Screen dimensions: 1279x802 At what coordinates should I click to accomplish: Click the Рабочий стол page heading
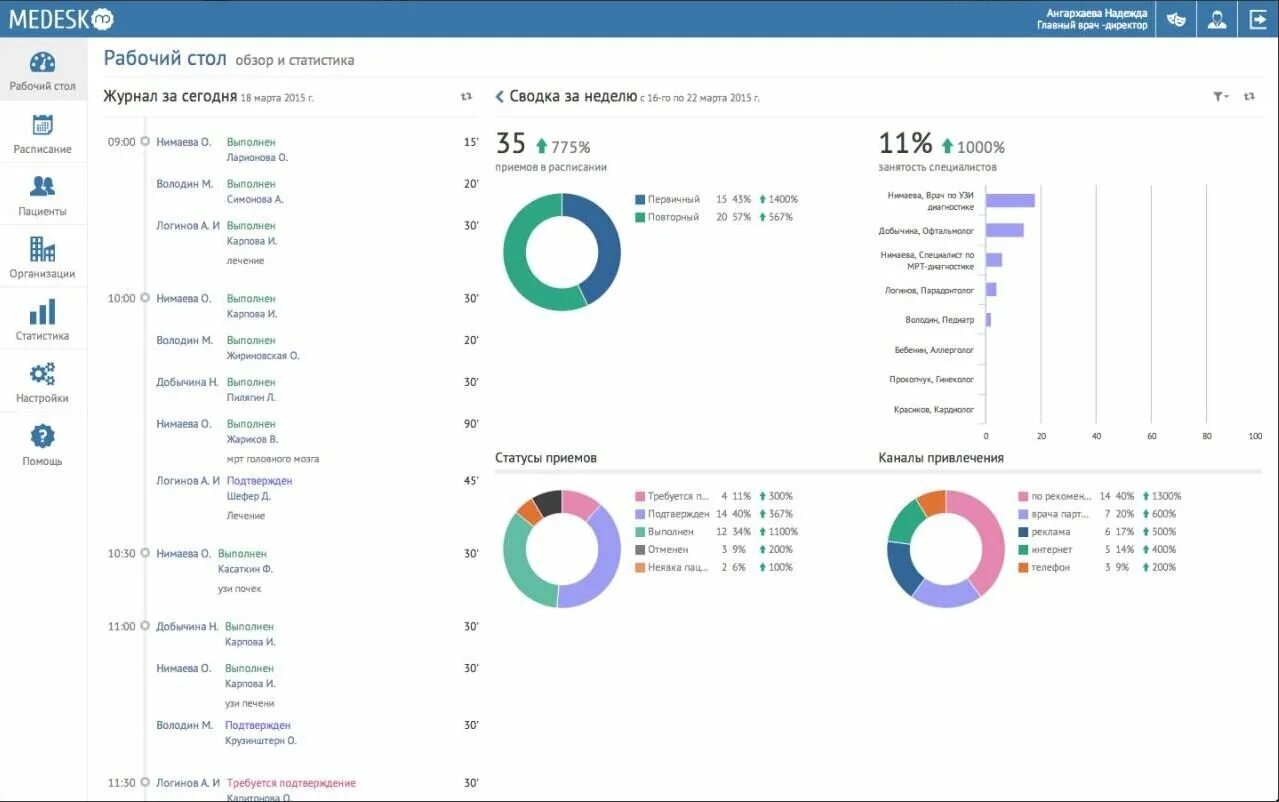tap(165, 58)
